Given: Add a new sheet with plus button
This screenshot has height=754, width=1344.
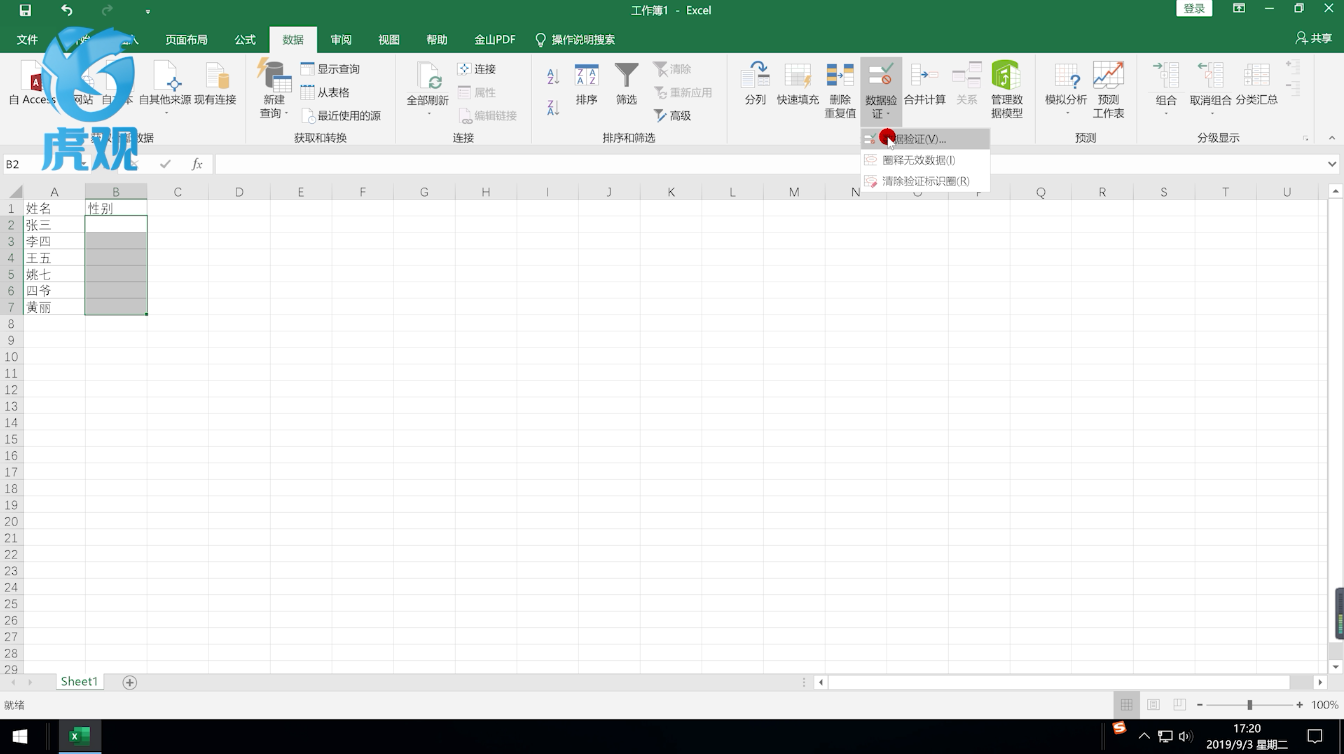Looking at the screenshot, I should coord(129,682).
